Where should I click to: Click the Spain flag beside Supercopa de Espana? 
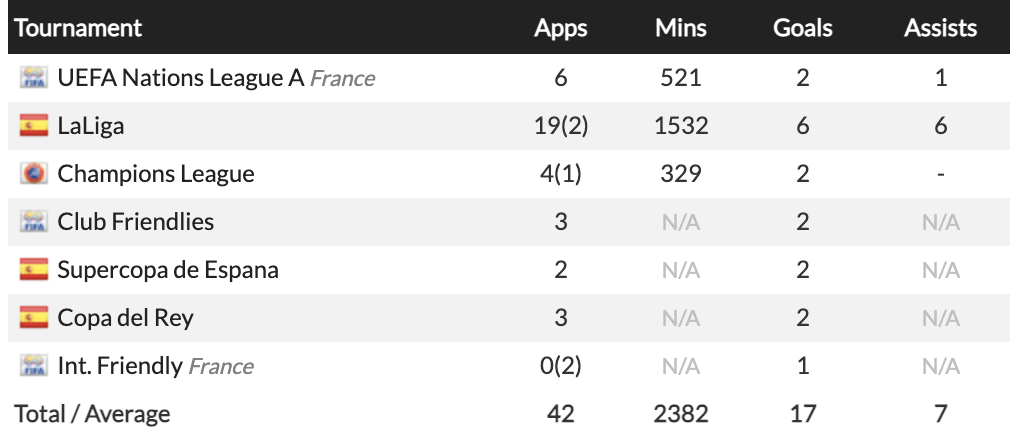pos(34,270)
